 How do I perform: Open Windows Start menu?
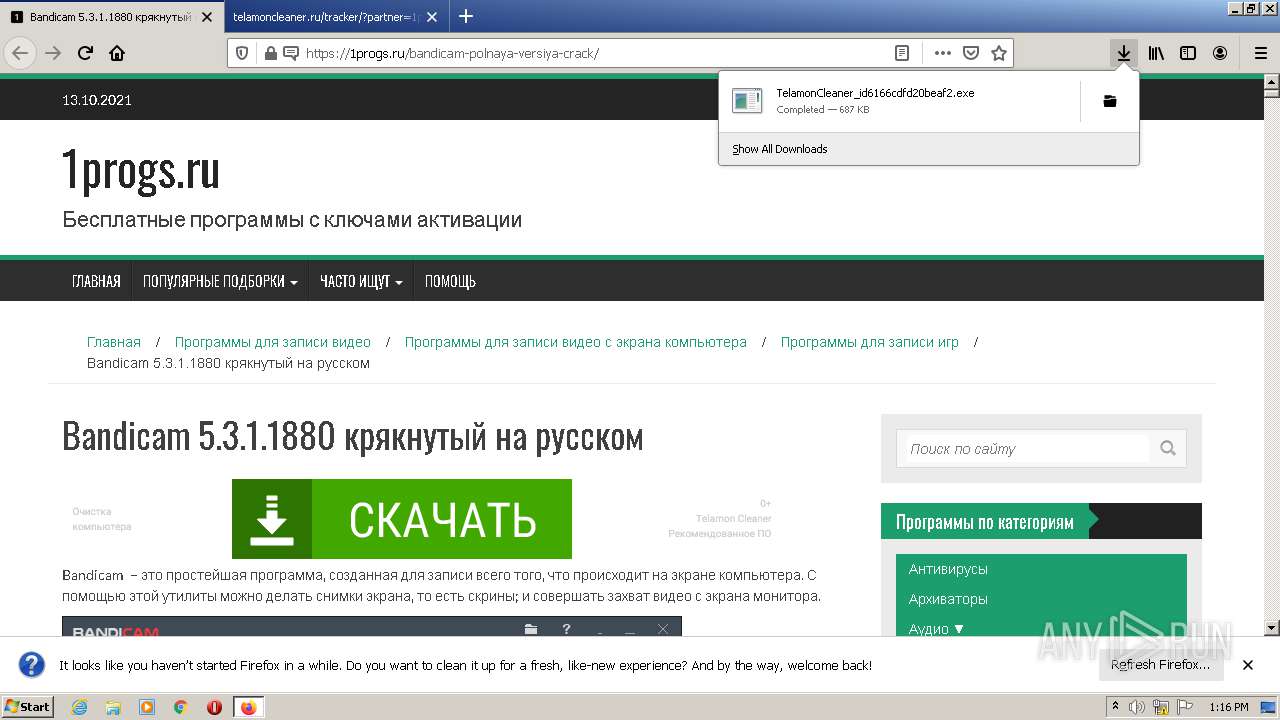pos(28,707)
